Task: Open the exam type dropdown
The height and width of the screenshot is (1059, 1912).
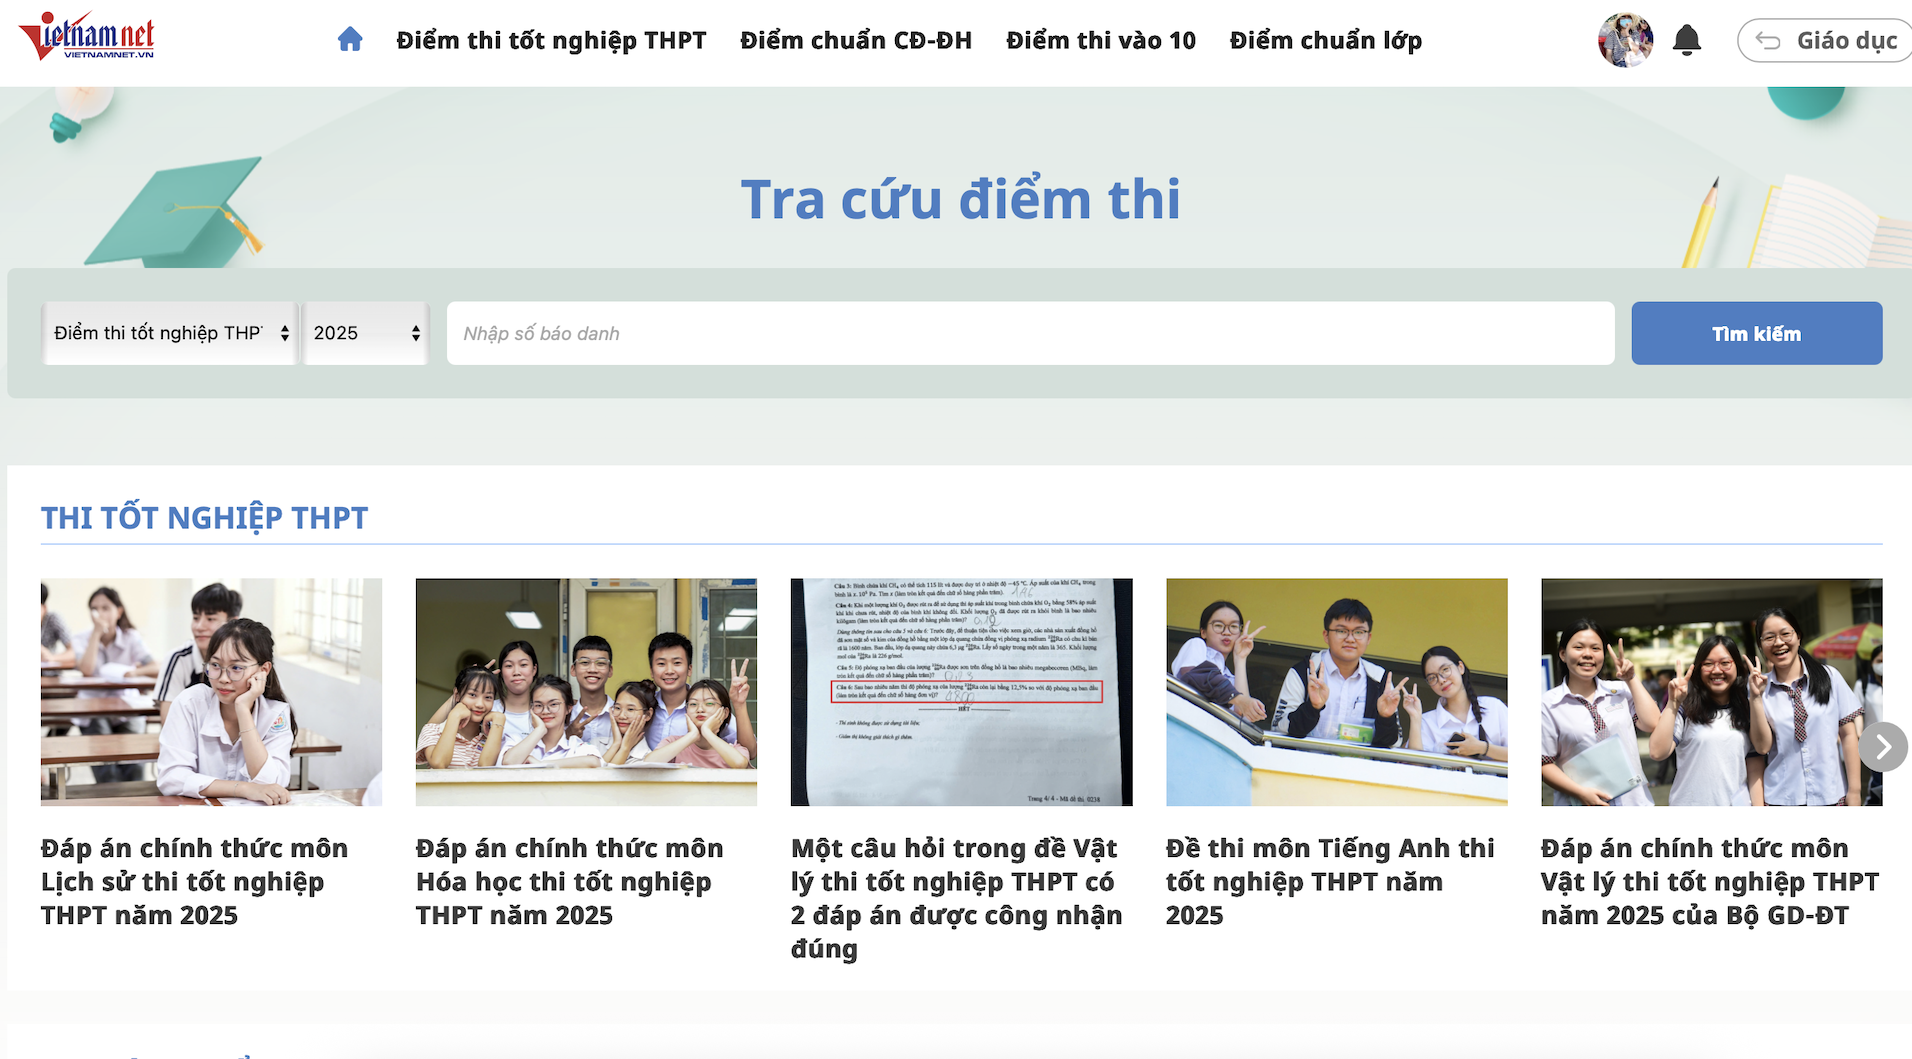Action: pos(168,333)
